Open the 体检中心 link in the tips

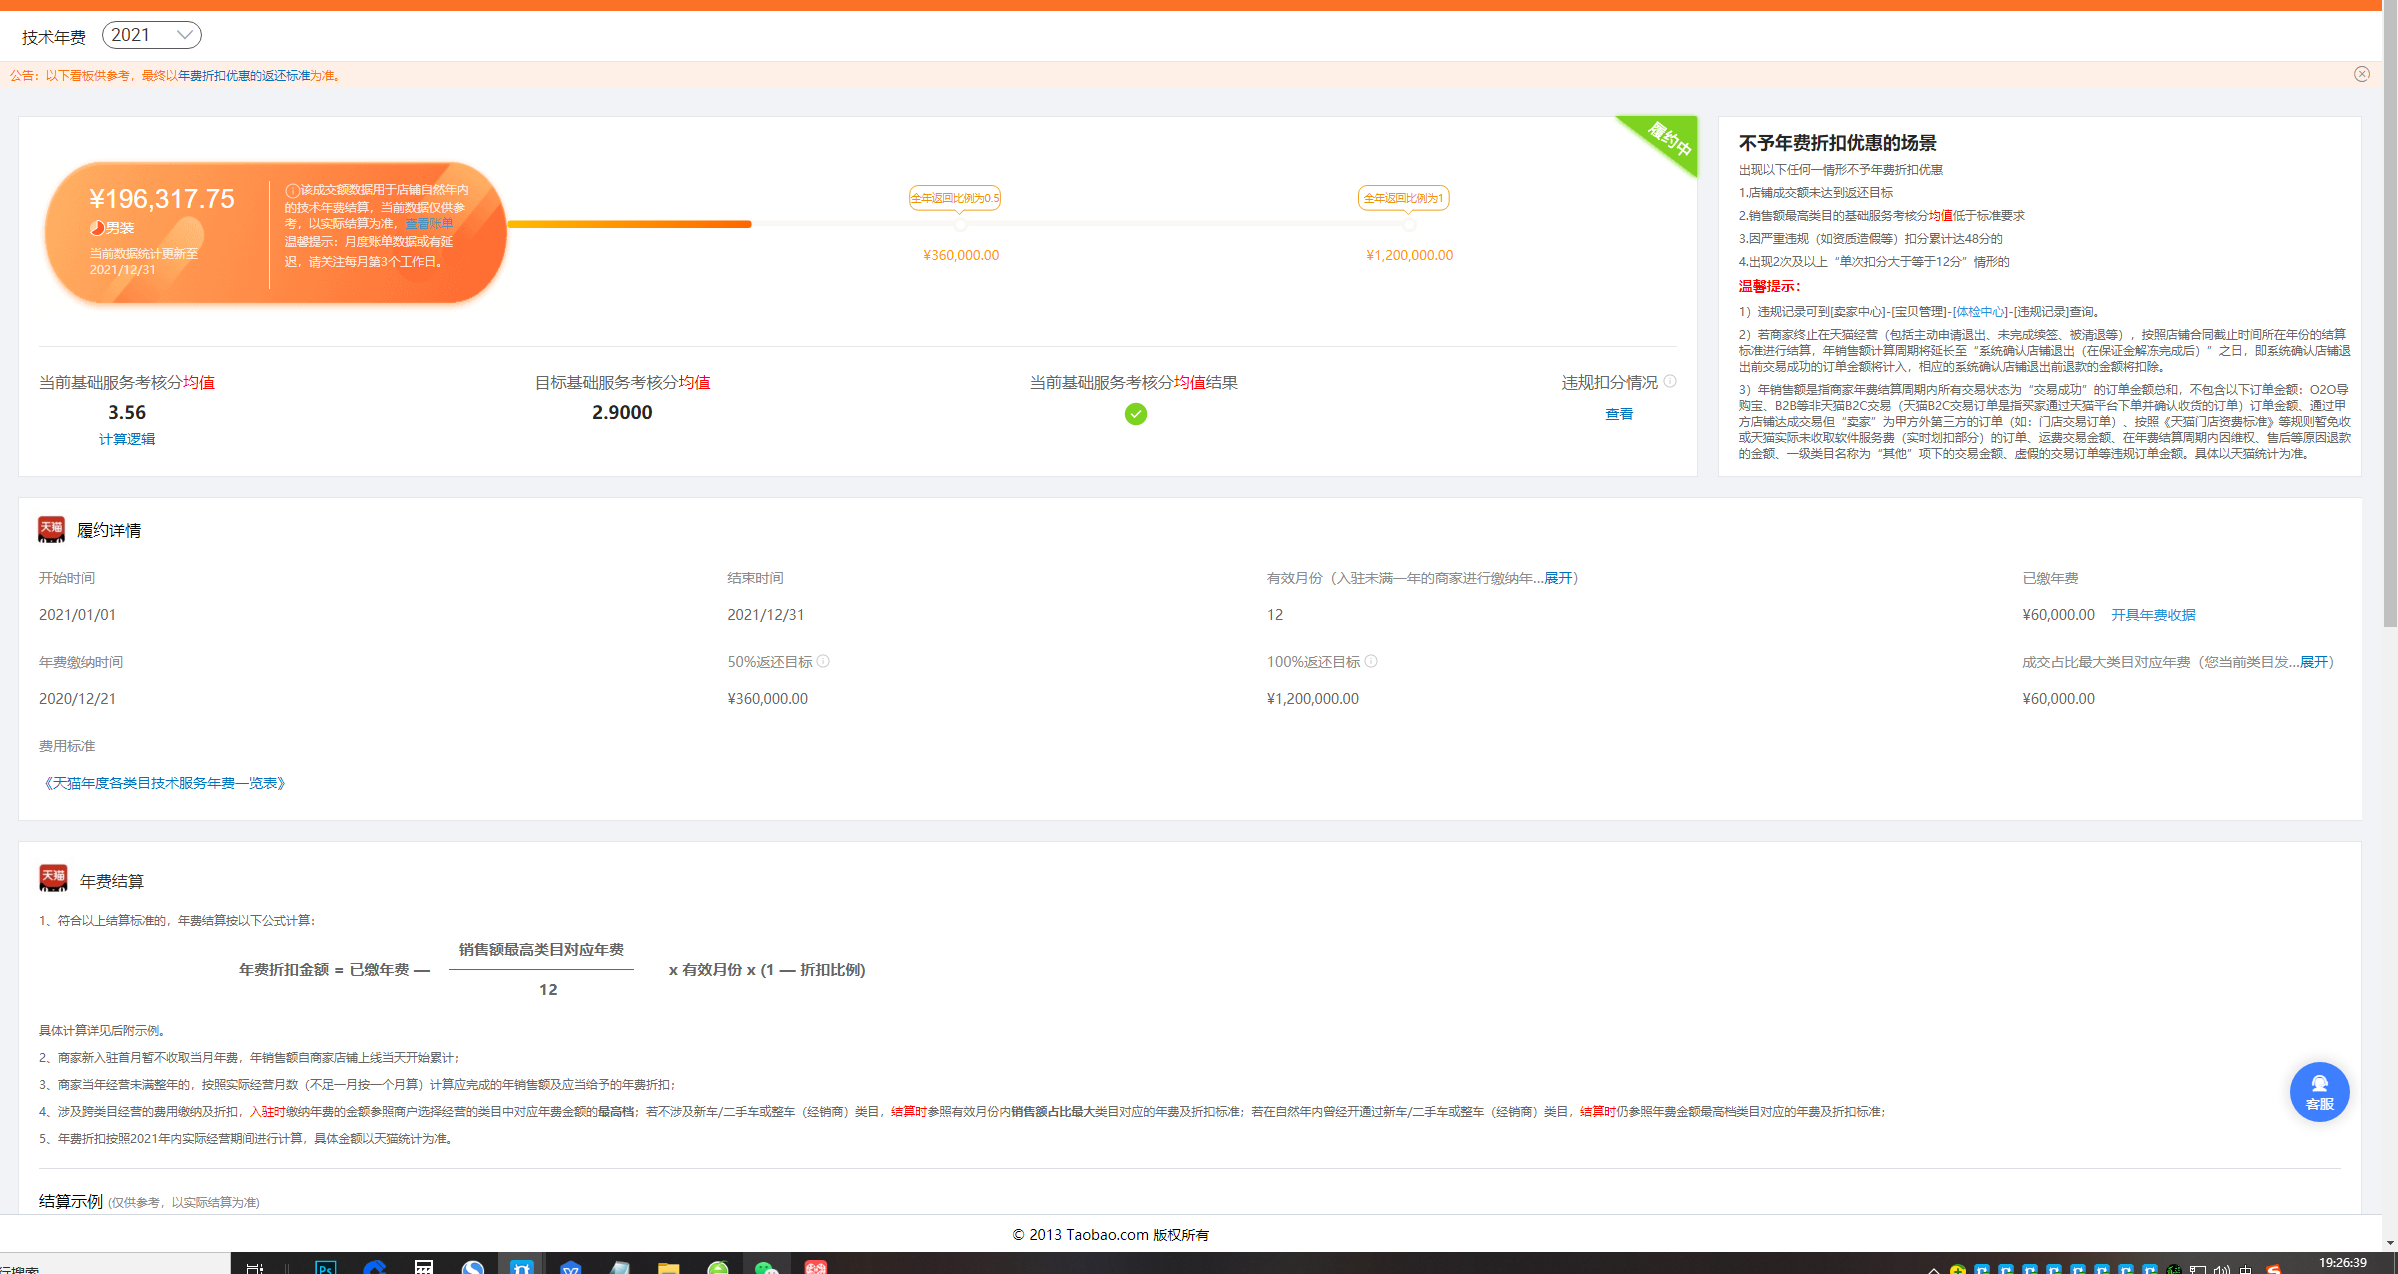[x=1981, y=312]
